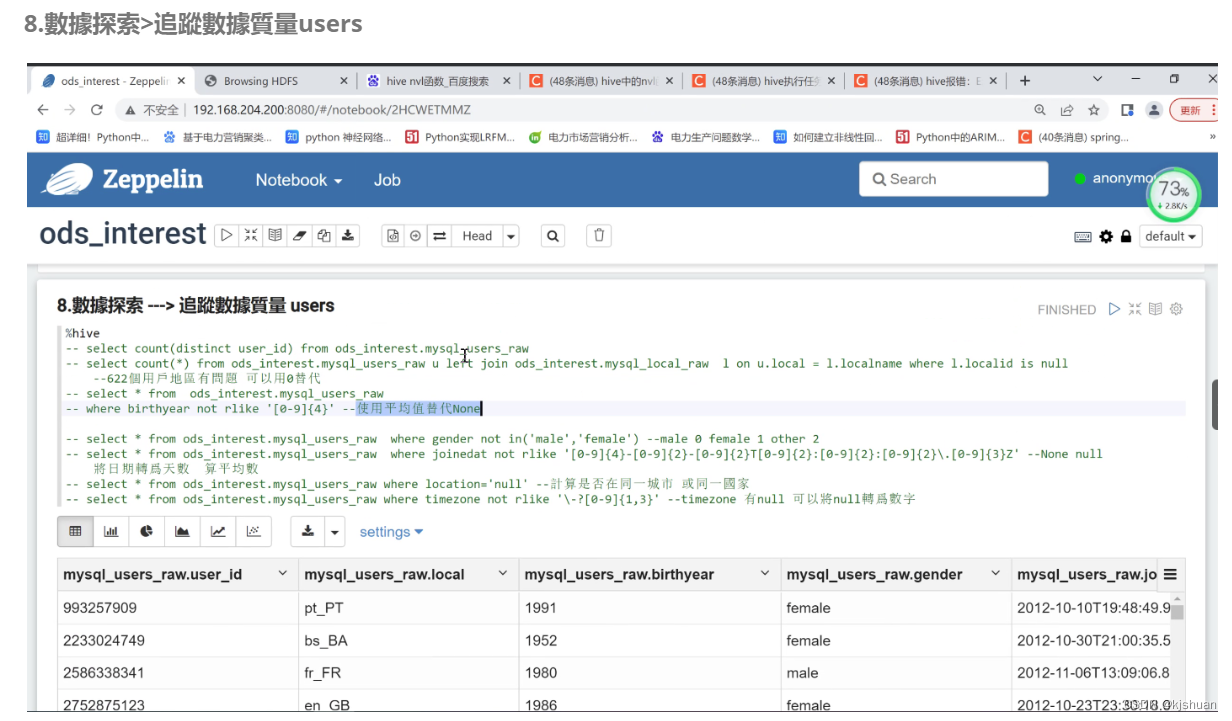Run the users data quality paragraph
The height and width of the screenshot is (721, 1232).
(x=1114, y=309)
